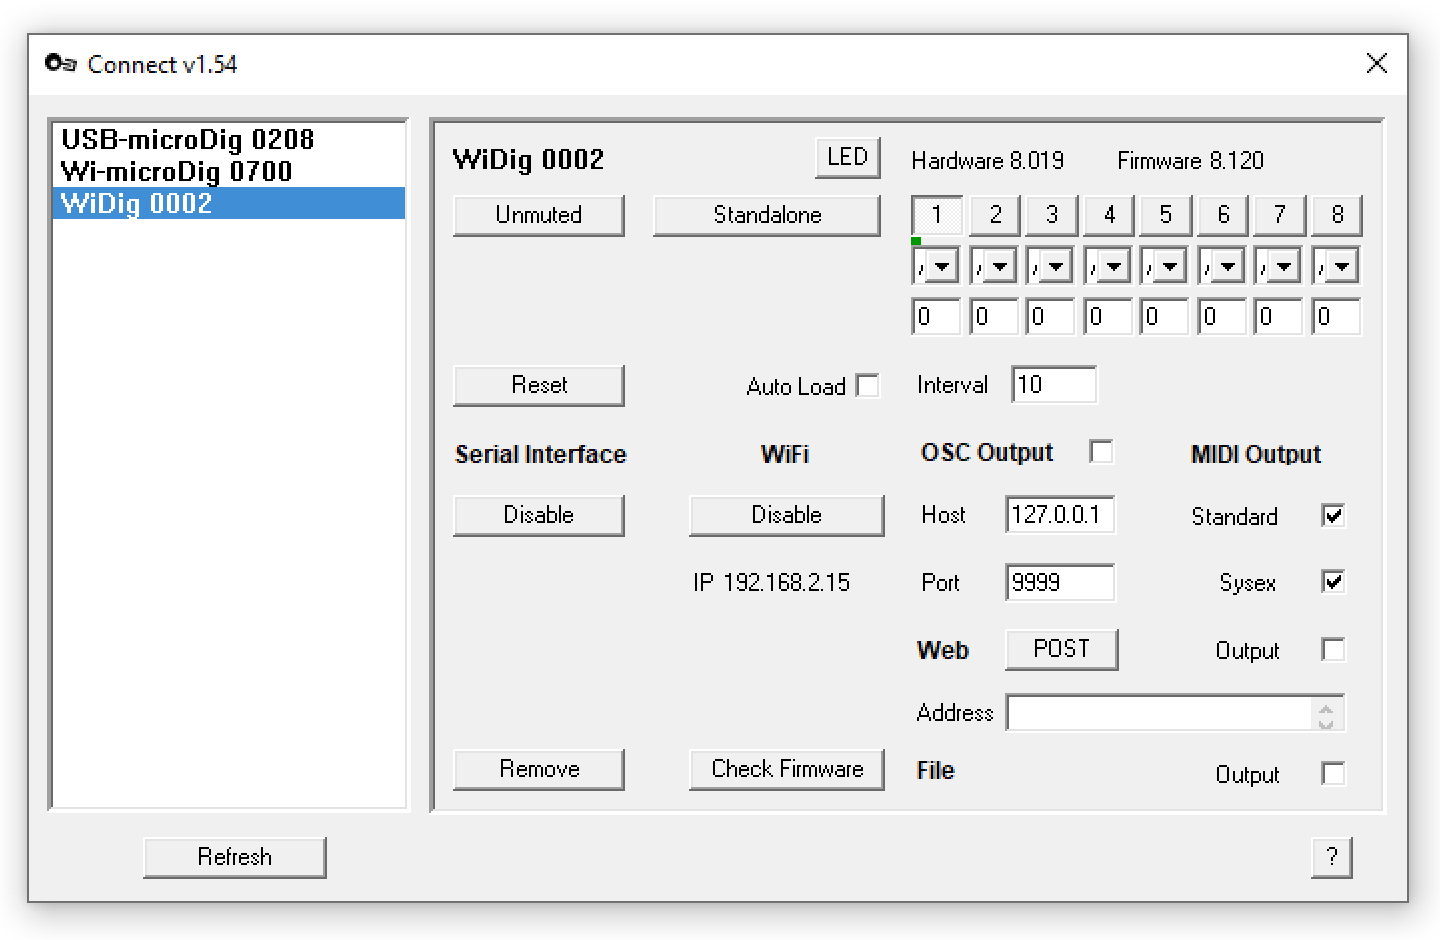Uncheck the Sysex MIDI output checkbox
The width and height of the screenshot is (1440, 940).
tap(1333, 582)
